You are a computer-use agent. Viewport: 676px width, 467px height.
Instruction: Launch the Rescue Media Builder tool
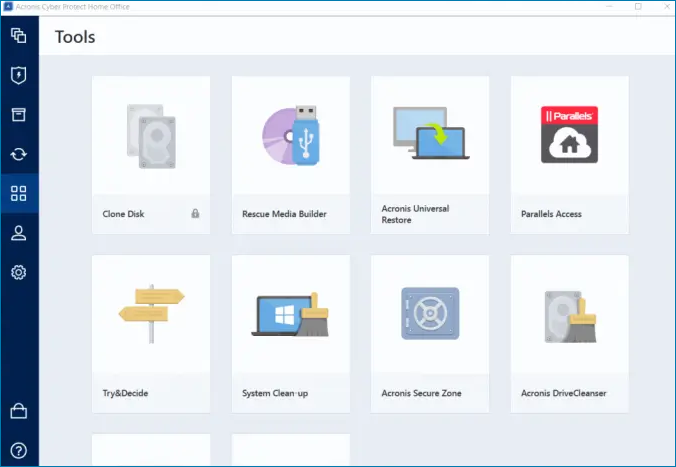coord(290,154)
